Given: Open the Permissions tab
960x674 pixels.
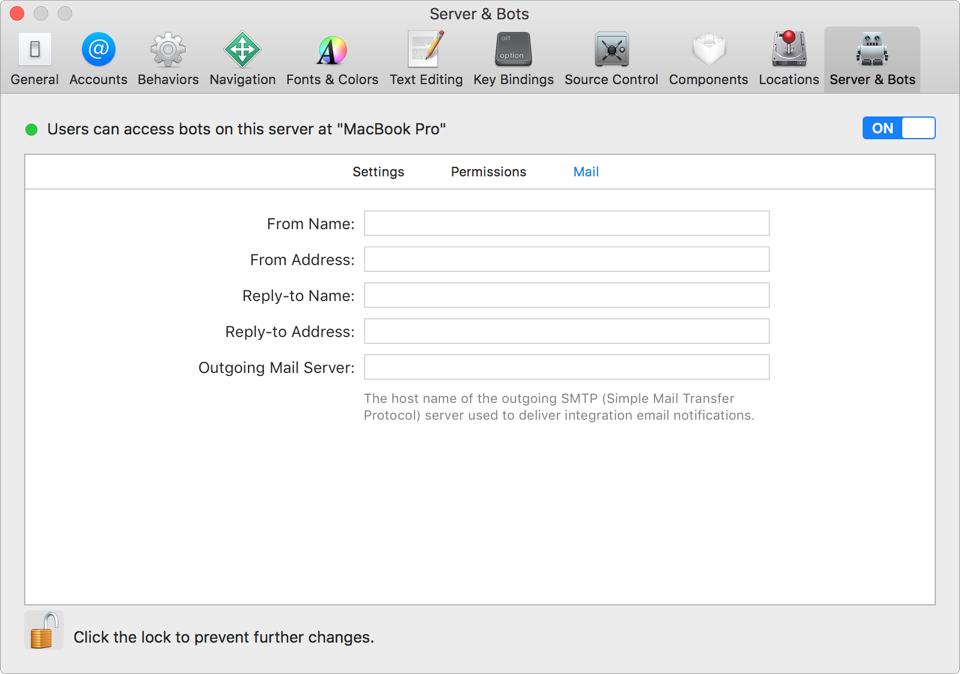Looking at the screenshot, I should coord(488,171).
